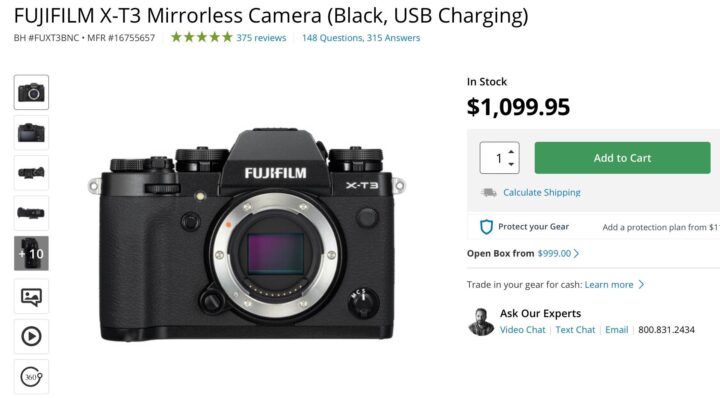
Task: Start a Video Chat with experts
Action: pyautogui.click(x=523, y=330)
